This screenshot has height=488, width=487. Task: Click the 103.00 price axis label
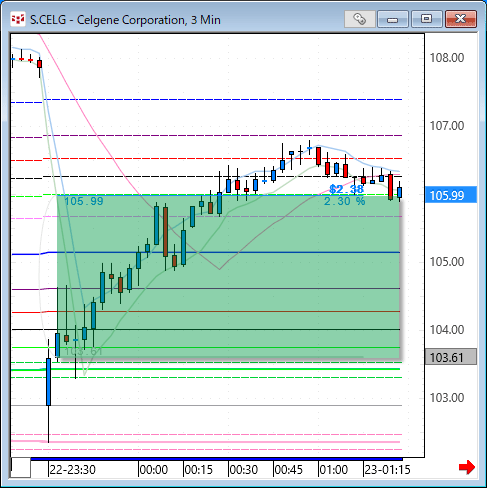[447, 398]
